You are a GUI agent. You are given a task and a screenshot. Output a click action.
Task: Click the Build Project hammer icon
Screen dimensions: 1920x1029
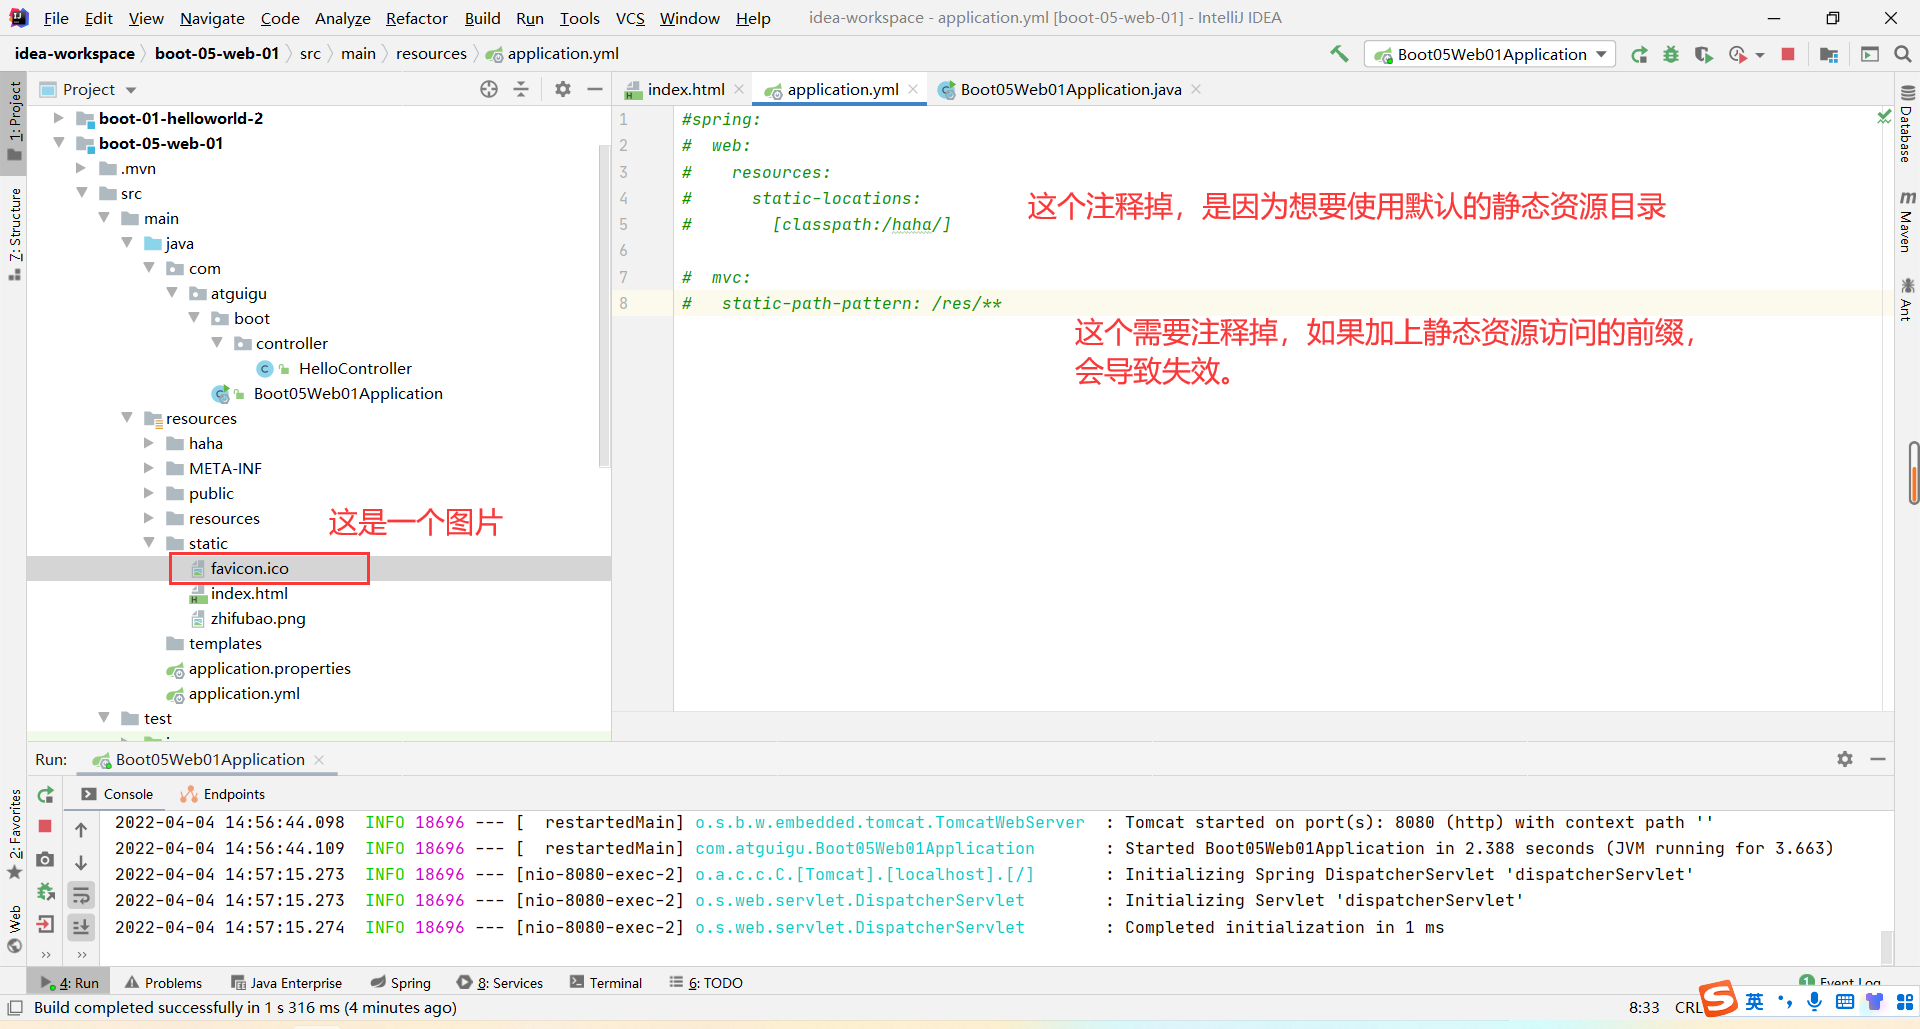tap(1339, 54)
